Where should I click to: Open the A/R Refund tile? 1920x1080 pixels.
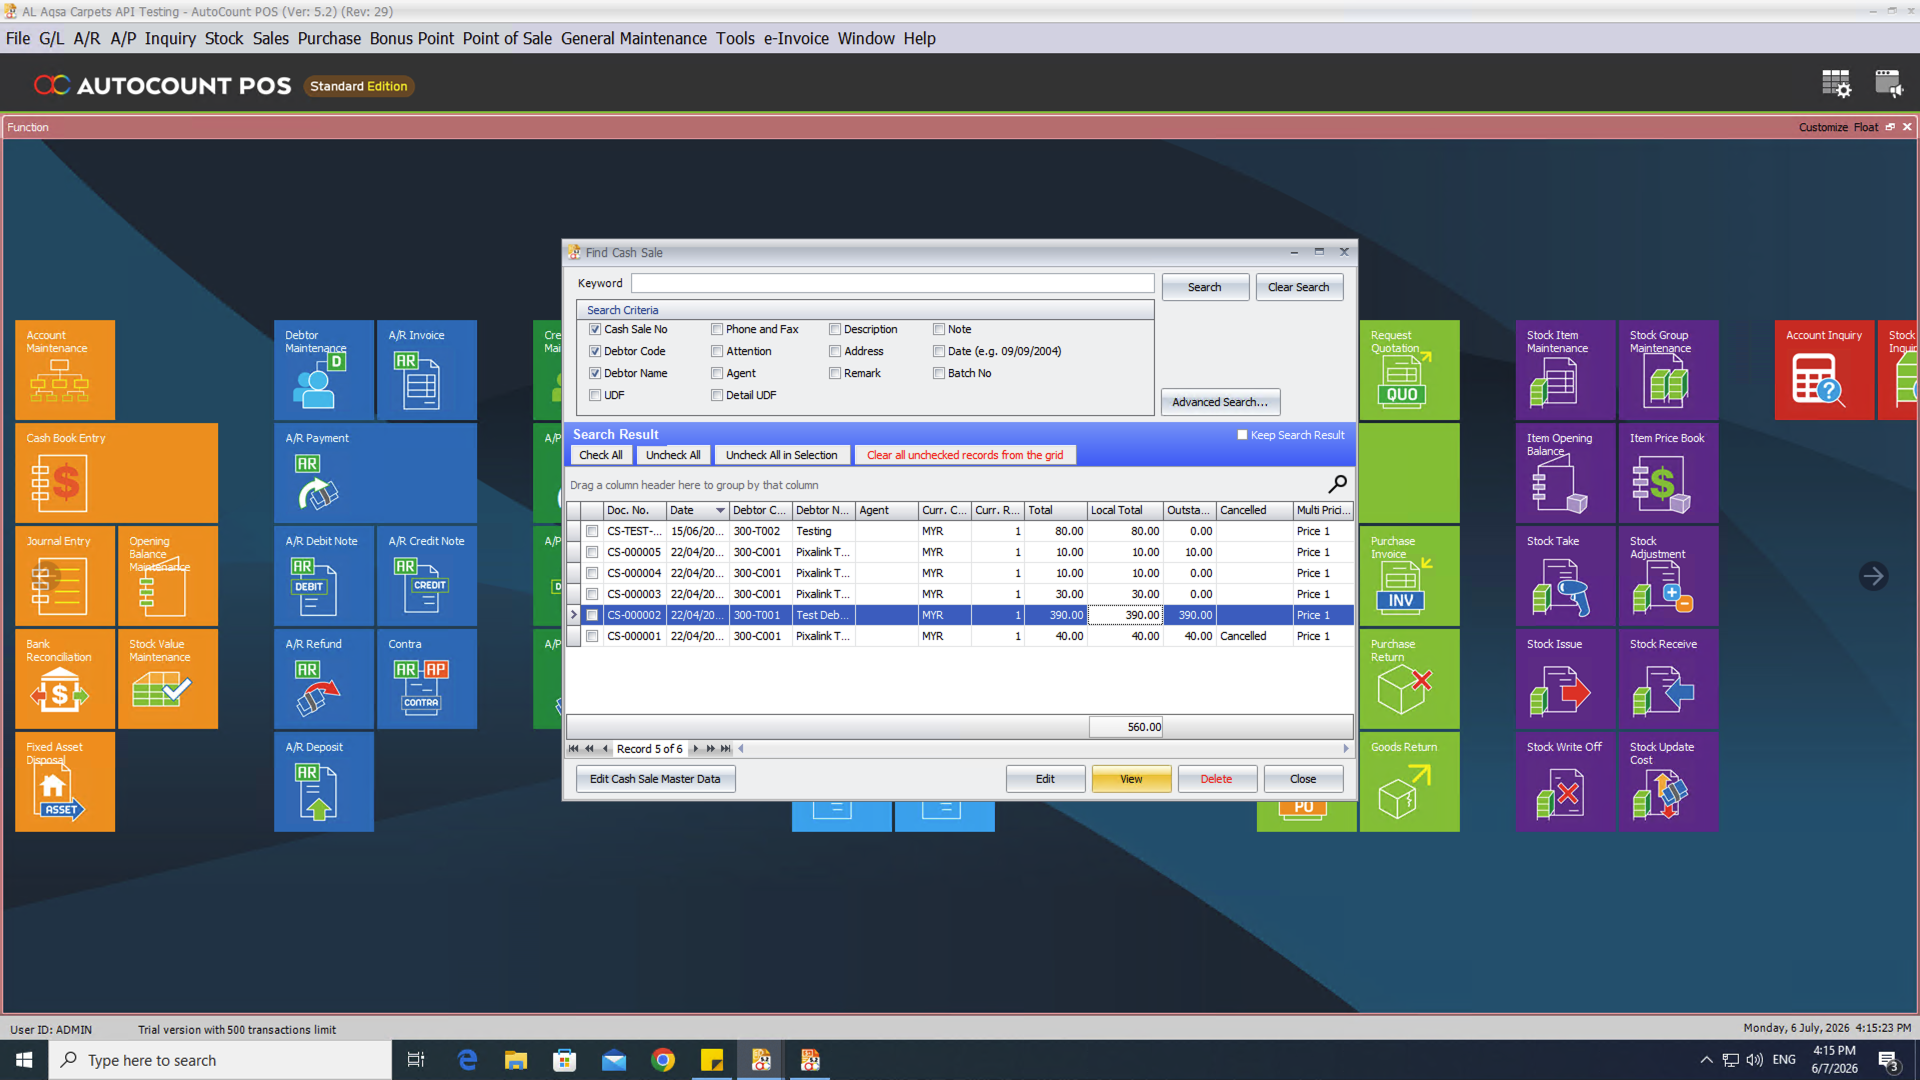(324, 679)
